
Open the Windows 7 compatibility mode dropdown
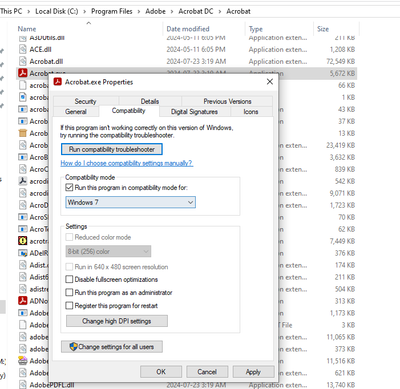pos(130,202)
